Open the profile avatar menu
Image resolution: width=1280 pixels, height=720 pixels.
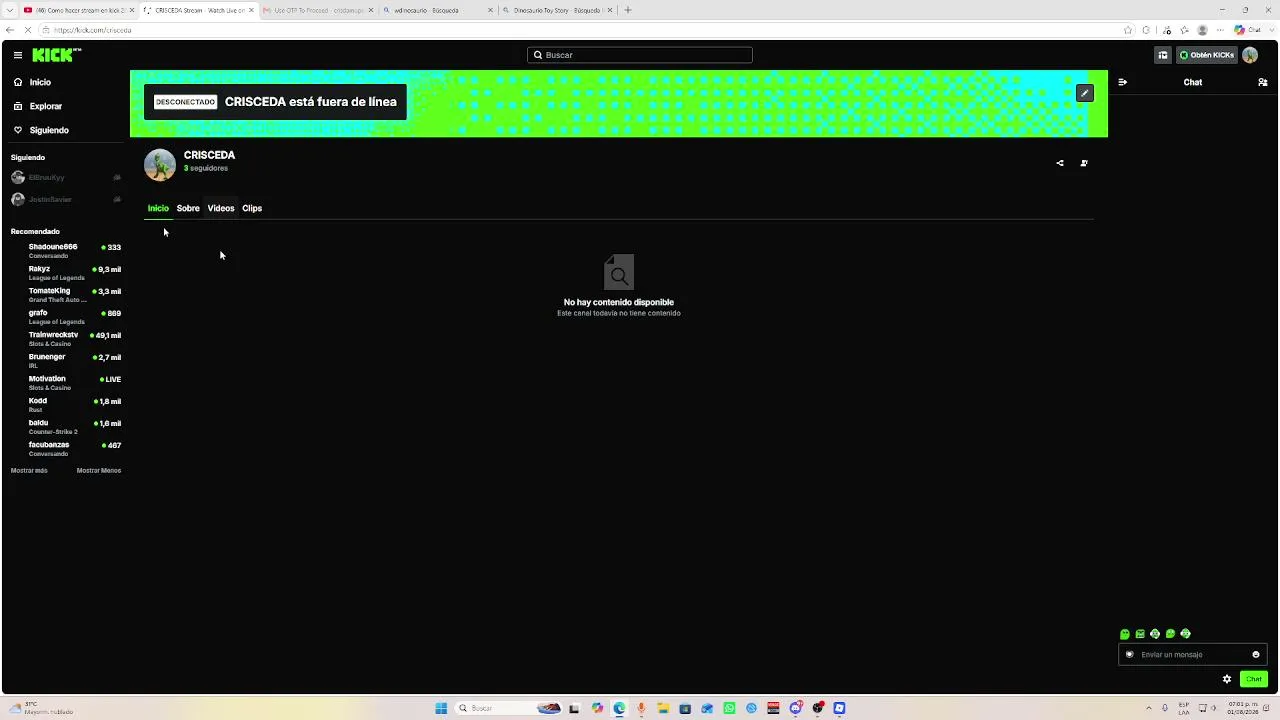coord(1250,55)
